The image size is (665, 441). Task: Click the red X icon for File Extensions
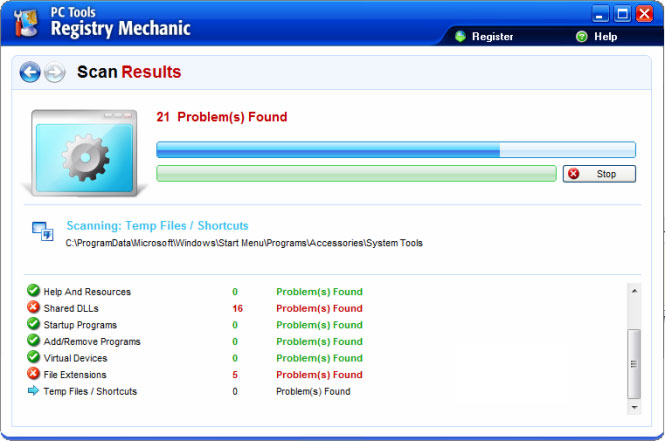click(33, 373)
